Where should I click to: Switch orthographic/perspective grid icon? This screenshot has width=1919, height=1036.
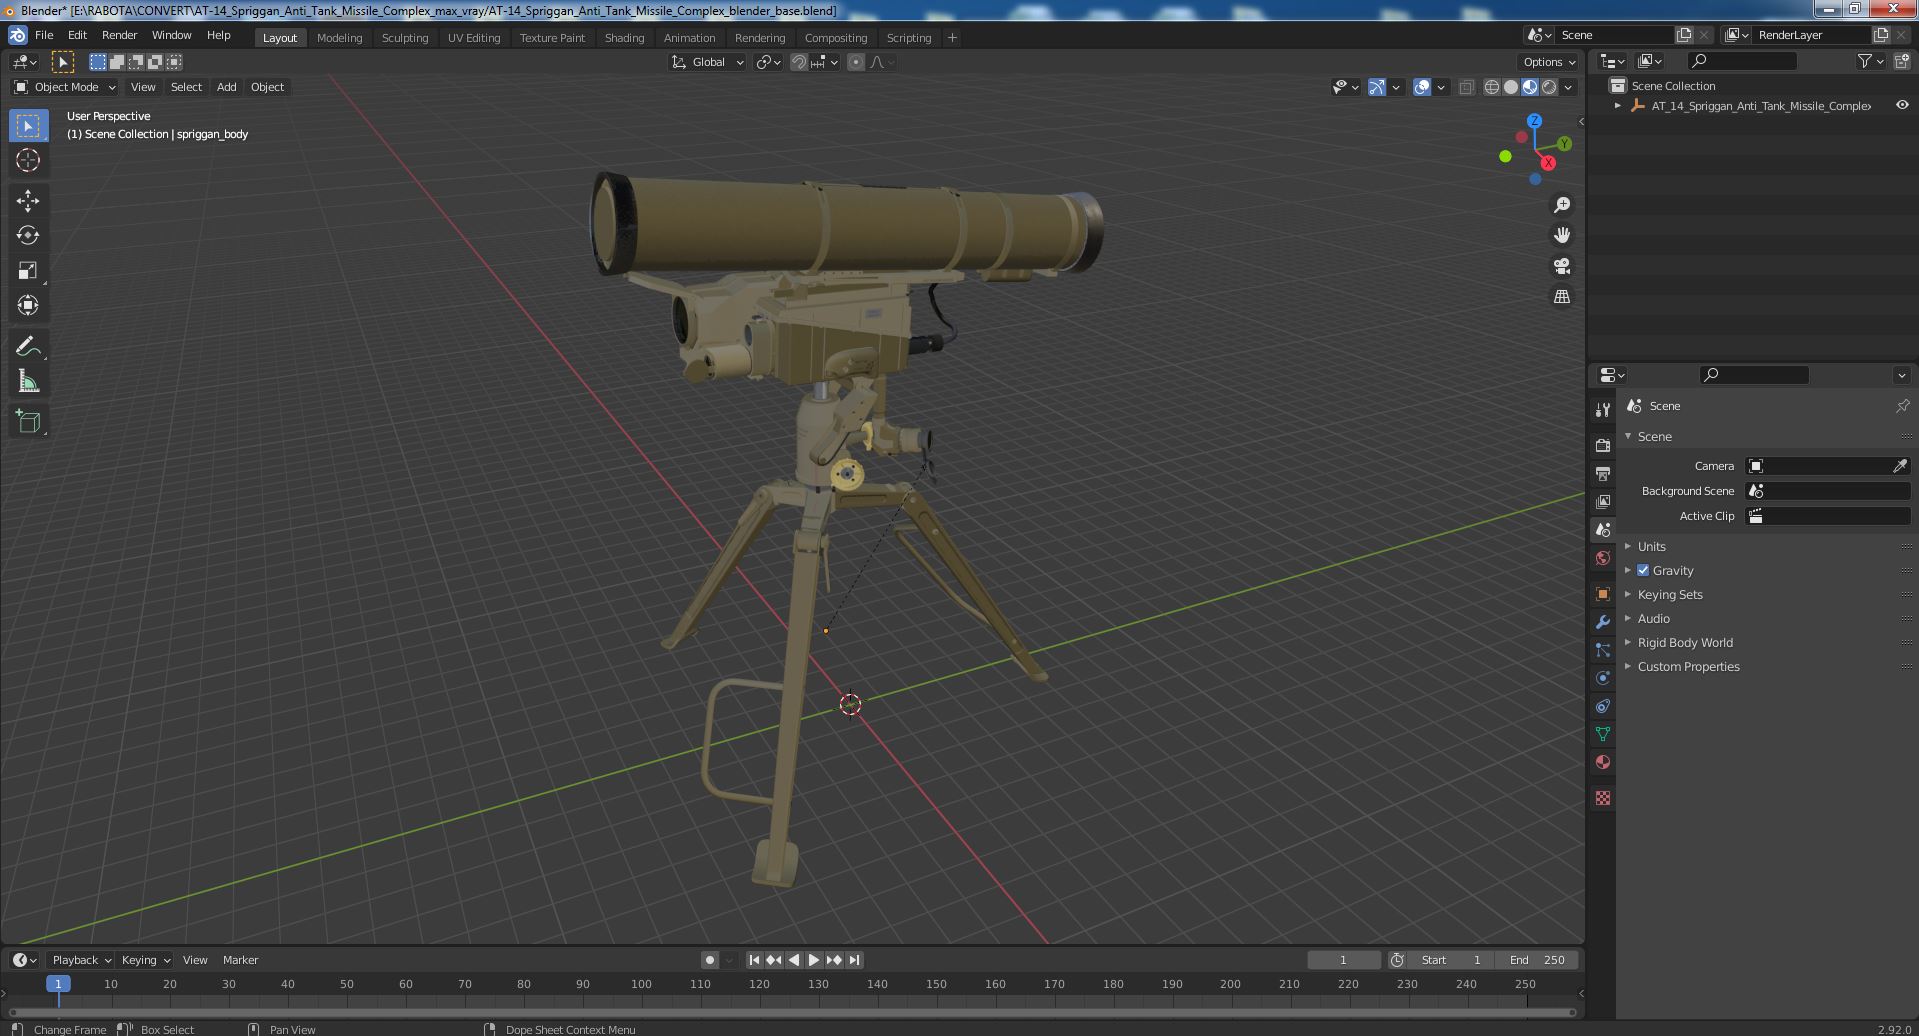1562,296
